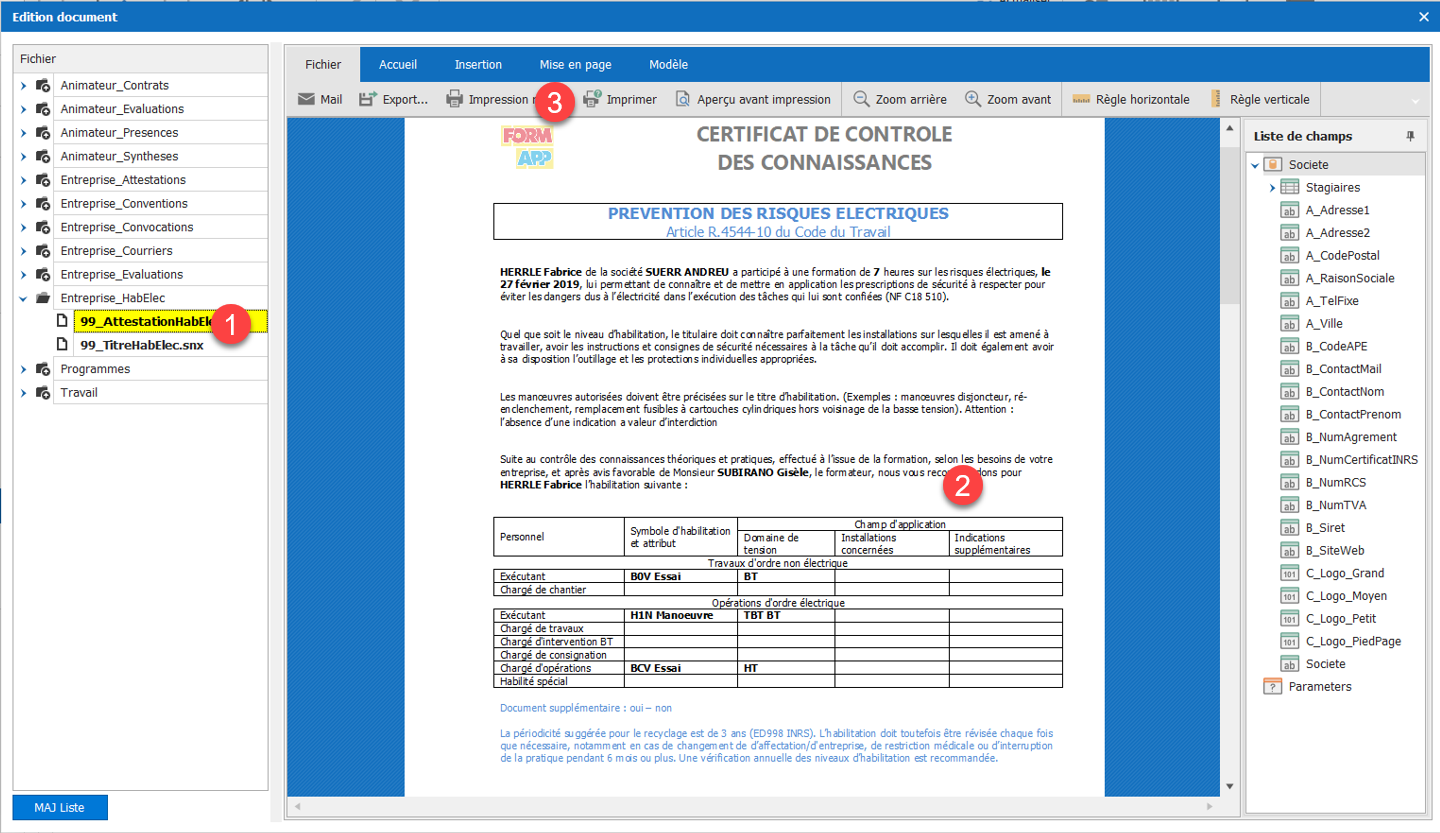Click the C_Logo_PiedPage binary field icon

1290,641
